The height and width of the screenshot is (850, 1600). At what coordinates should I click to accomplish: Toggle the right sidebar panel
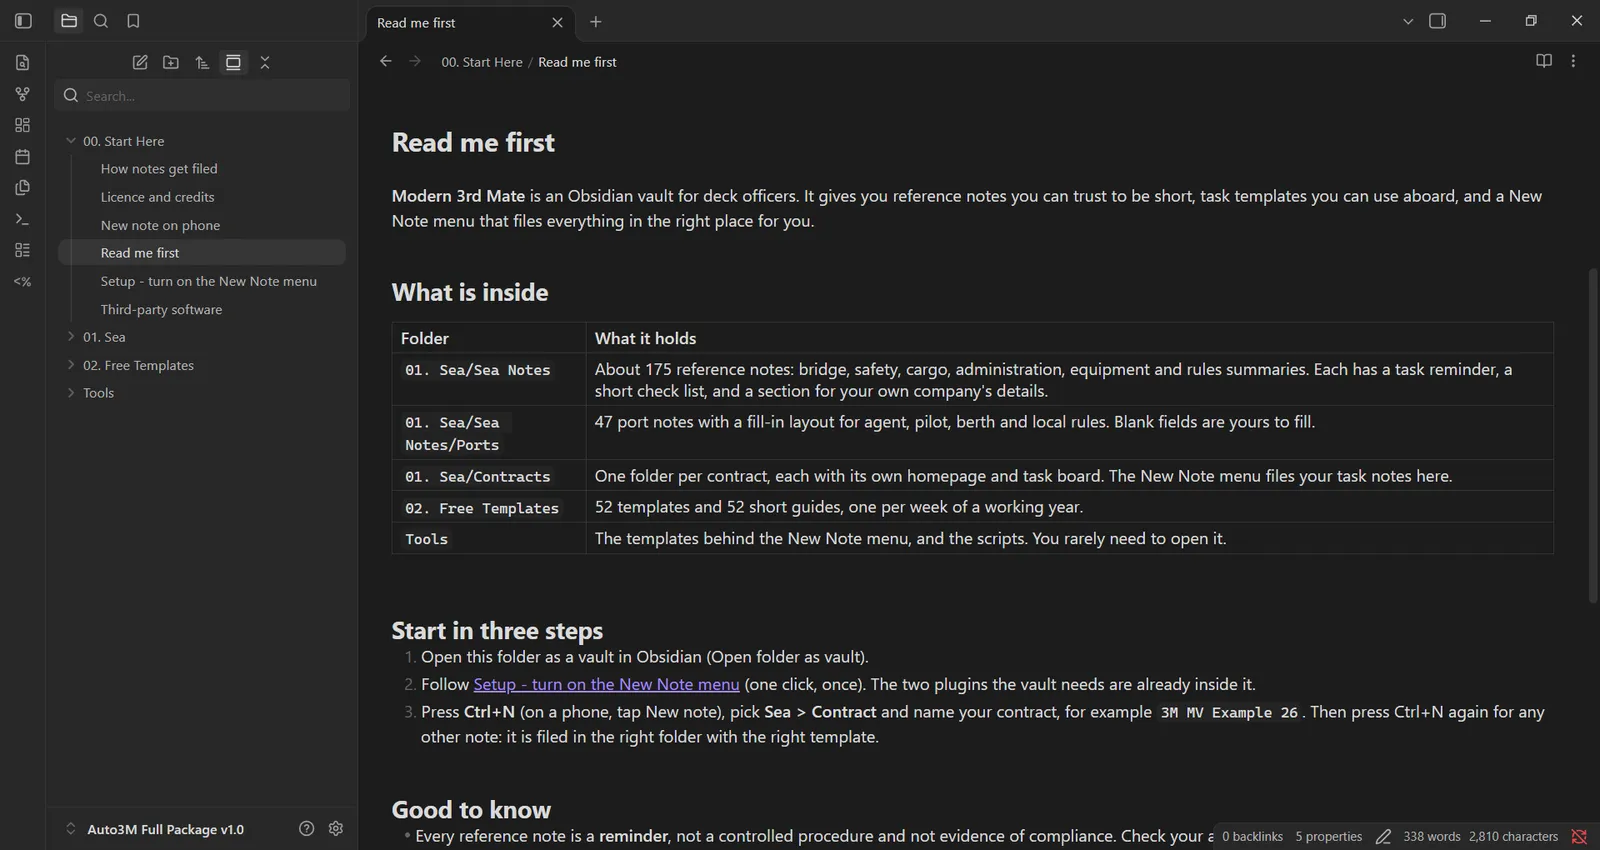1438,21
